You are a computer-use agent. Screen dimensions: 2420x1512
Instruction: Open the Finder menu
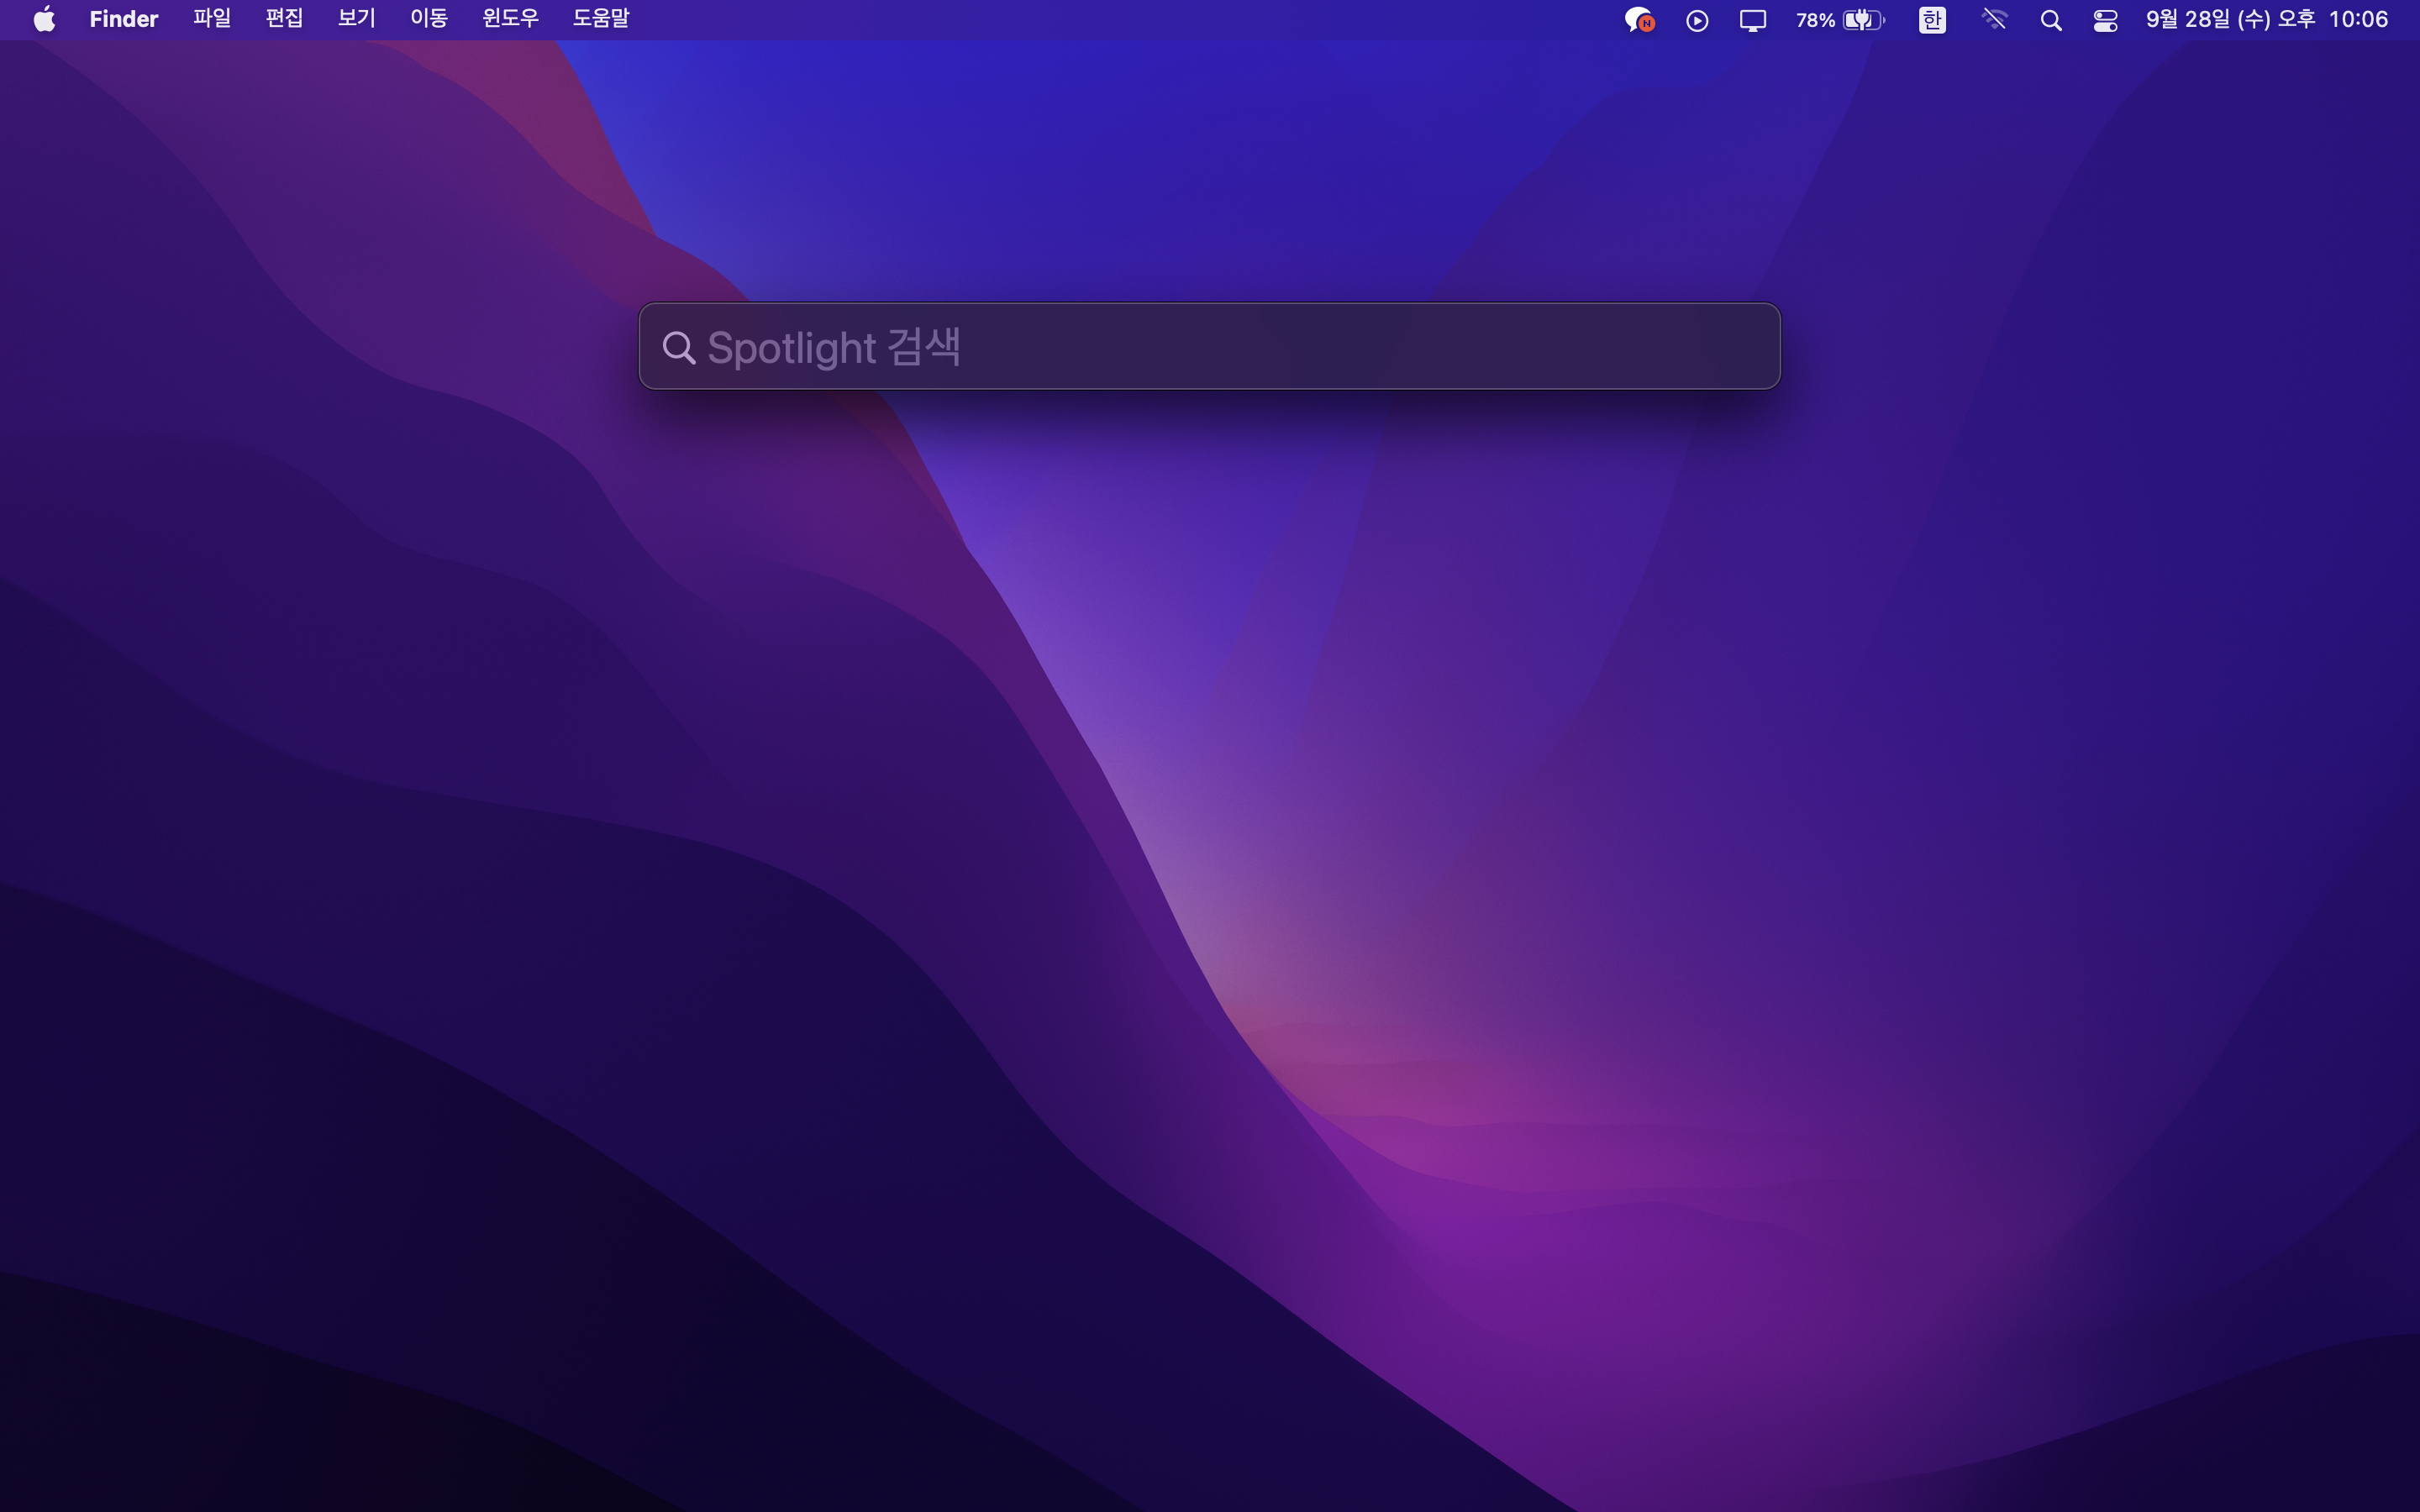point(123,19)
